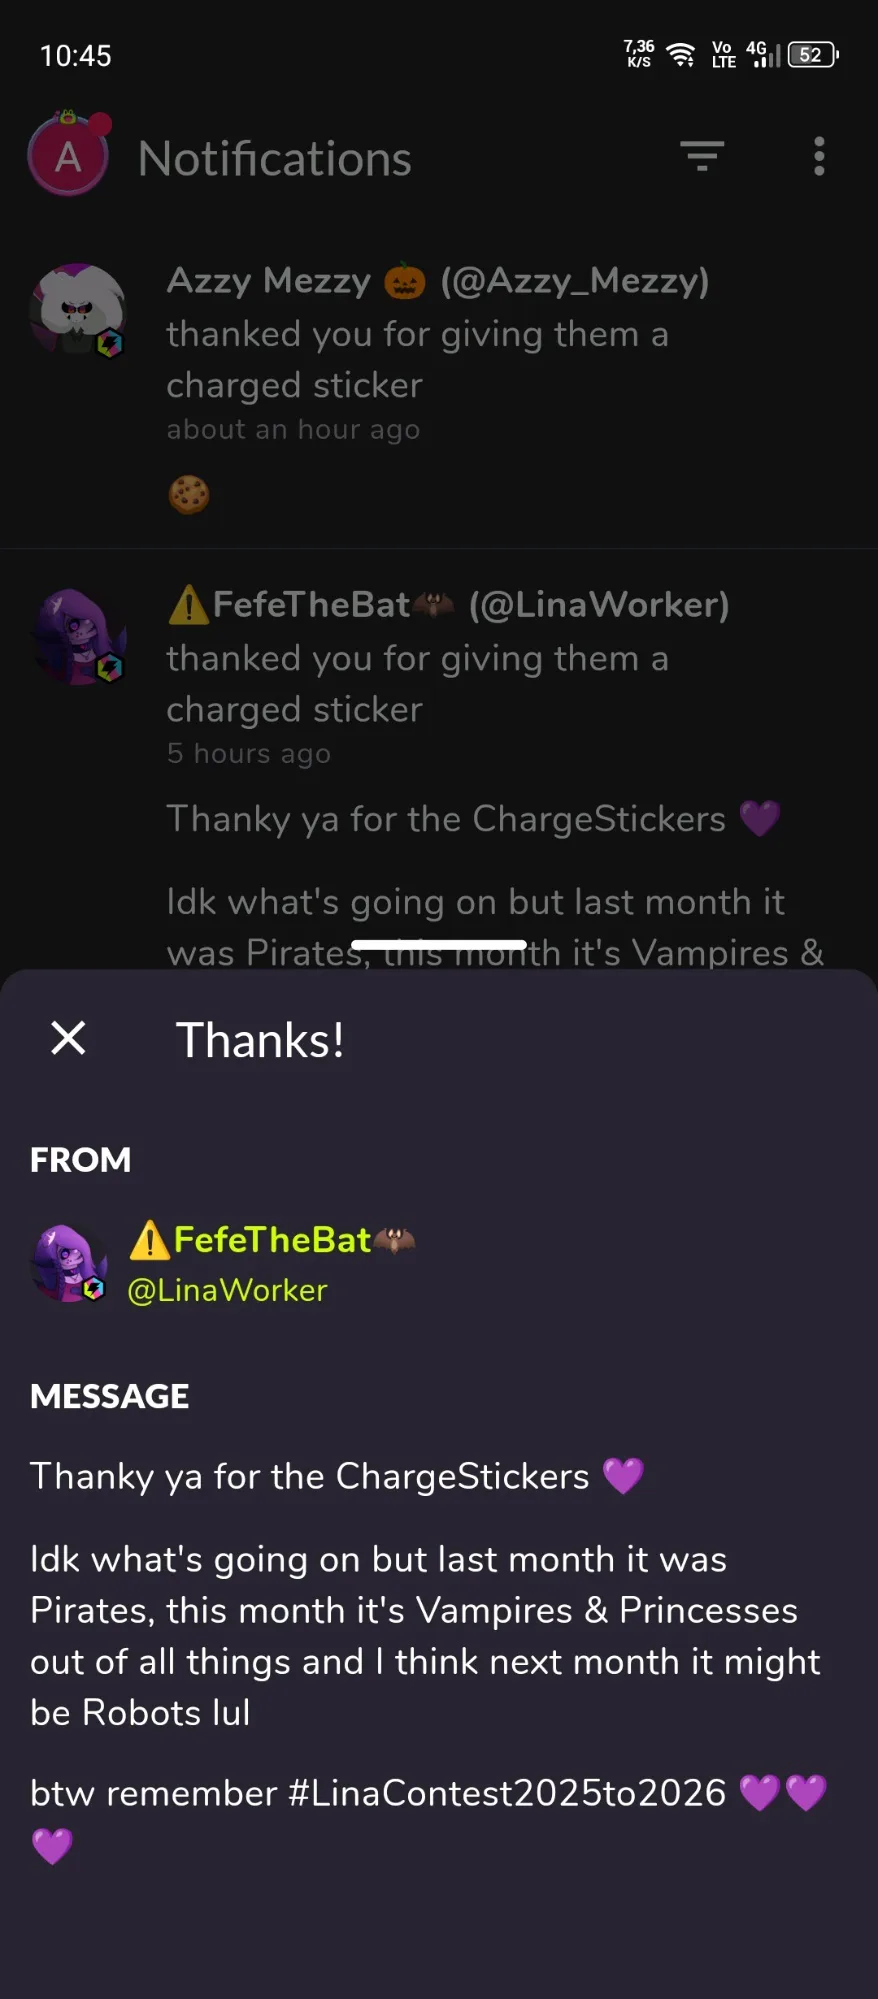
Task: Tap the sheet drag handle bar
Action: tap(439, 945)
